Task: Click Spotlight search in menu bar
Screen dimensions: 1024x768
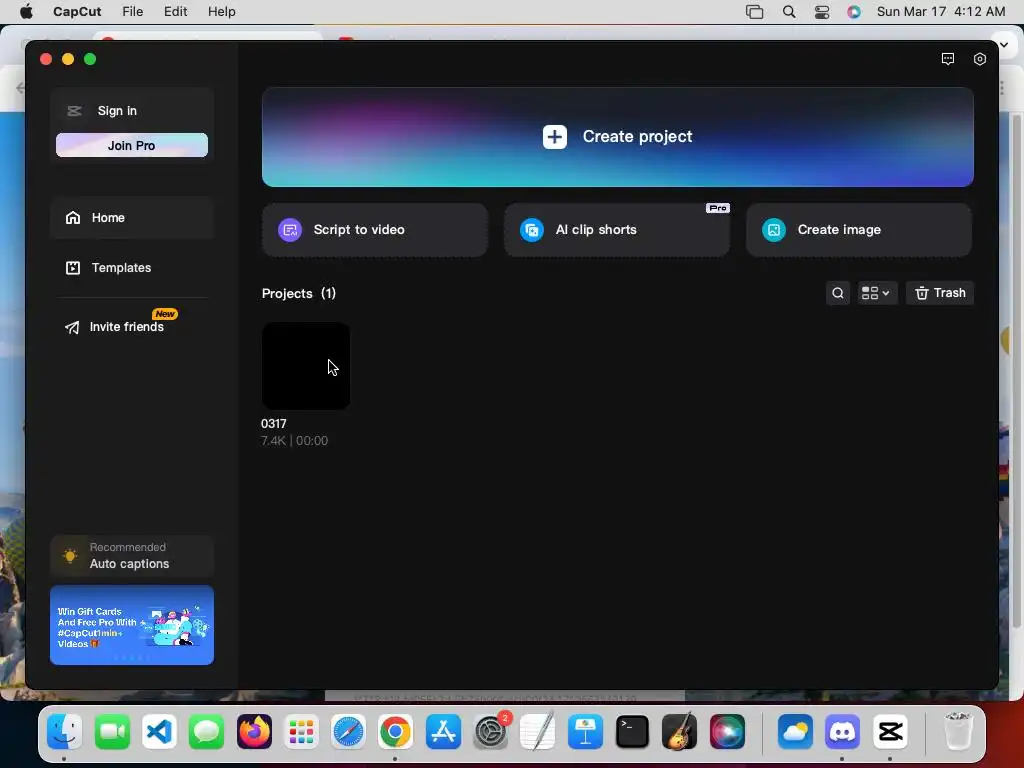Action: click(789, 12)
